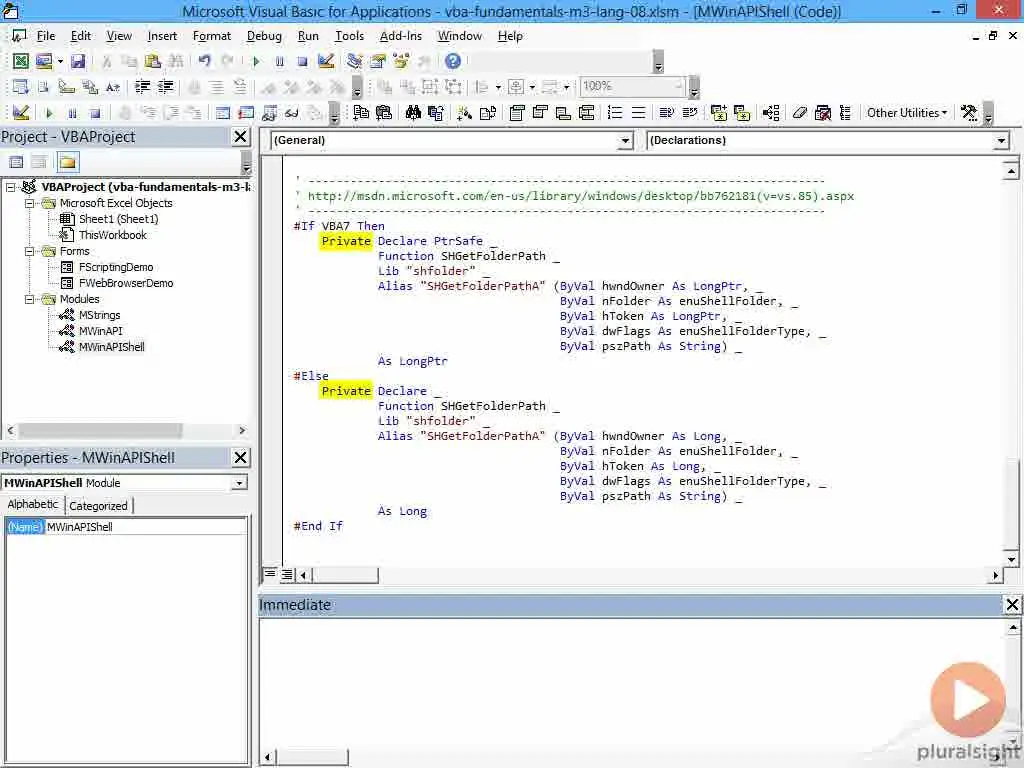Click the List Properties/Methods icon
The width and height of the screenshot is (1024, 768).
point(20,86)
